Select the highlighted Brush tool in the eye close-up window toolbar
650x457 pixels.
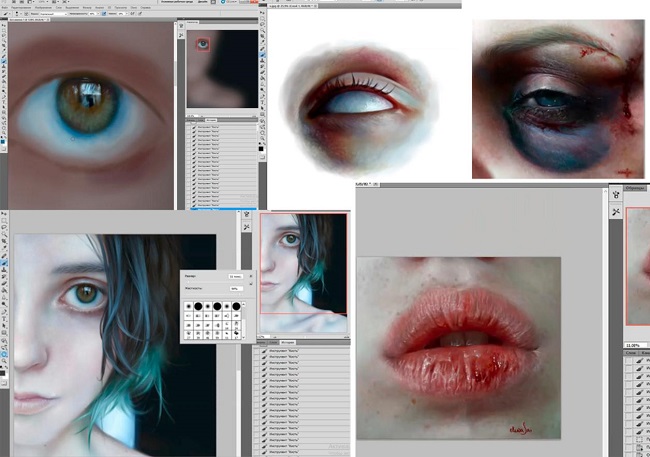(x=4, y=61)
